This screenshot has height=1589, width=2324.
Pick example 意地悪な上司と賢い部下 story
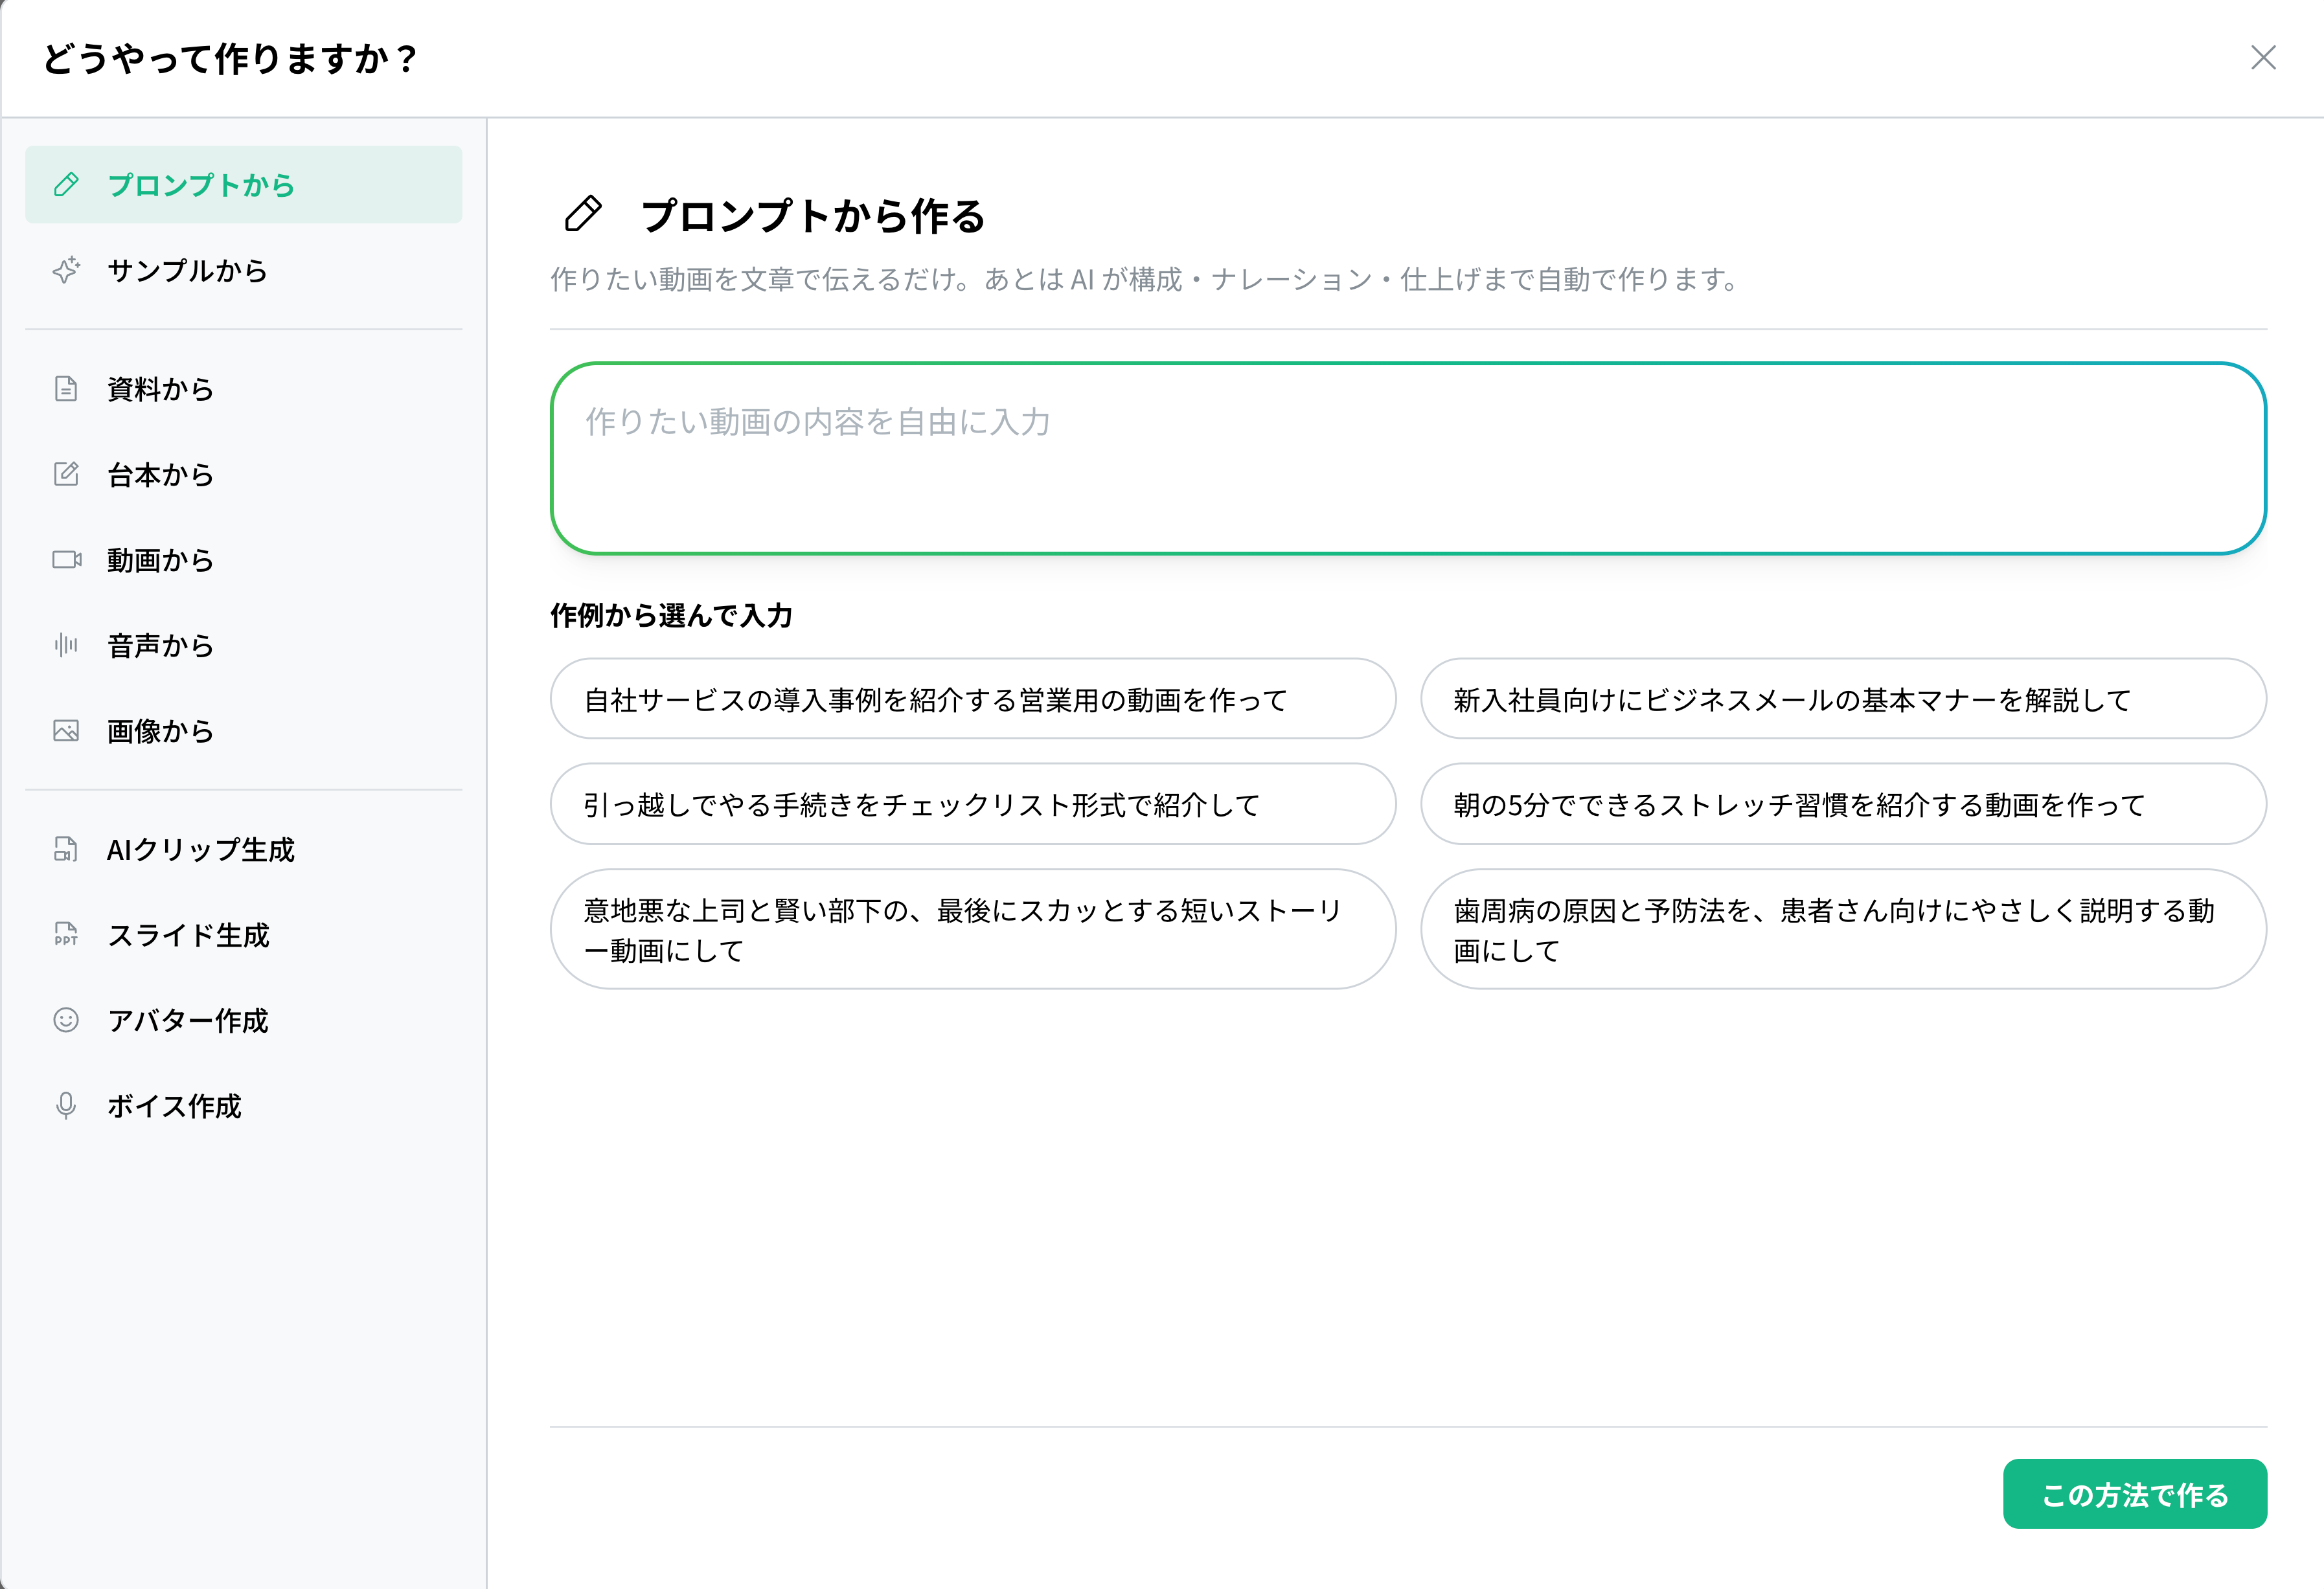pyautogui.click(x=973, y=929)
